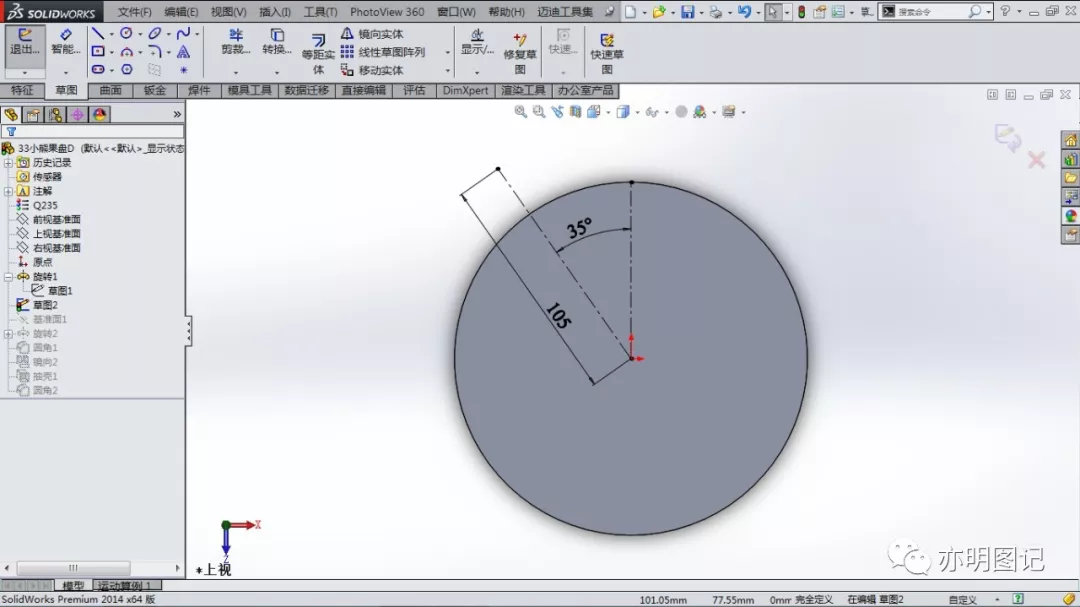This screenshot has width=1080, height=607.
Task: Click Display/Delete Relations (显示) tool
Action: coord(477,43)
